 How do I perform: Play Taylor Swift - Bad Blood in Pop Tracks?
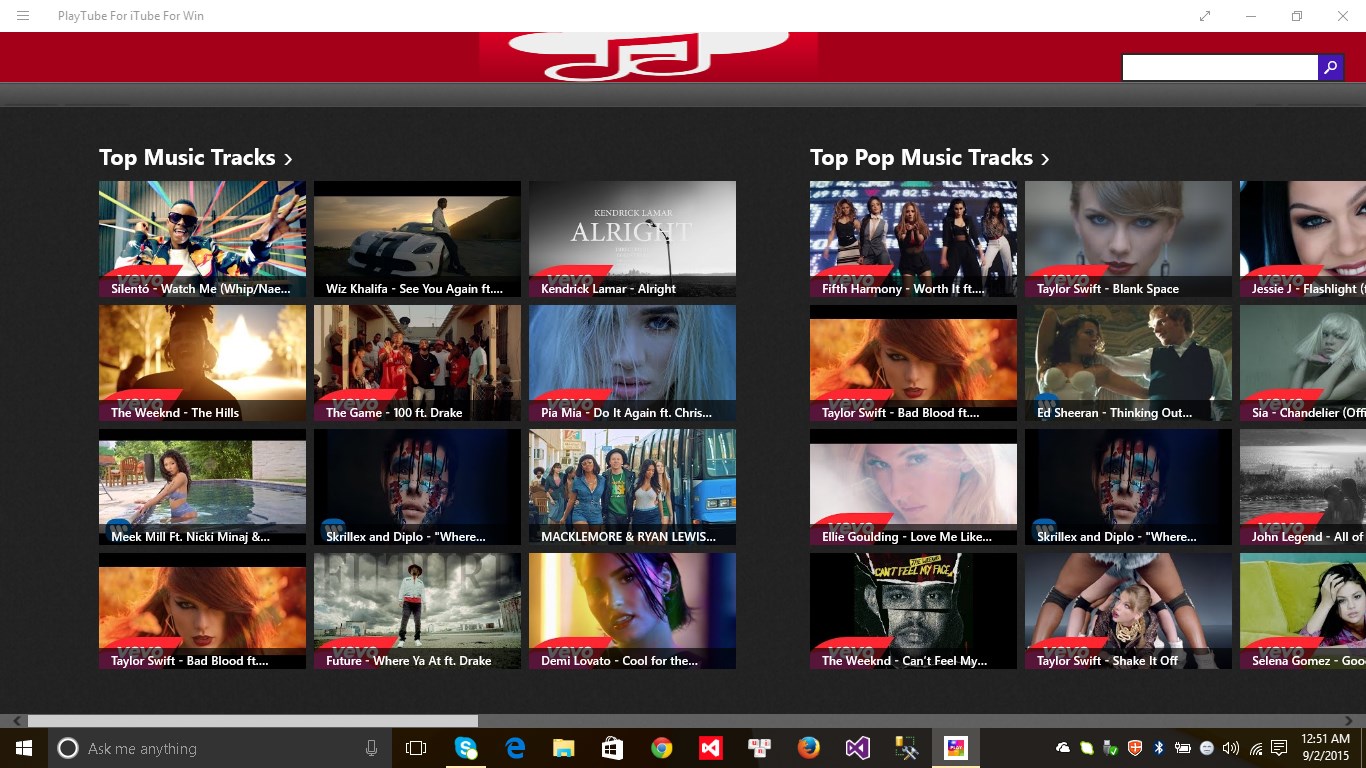[913, 363]
